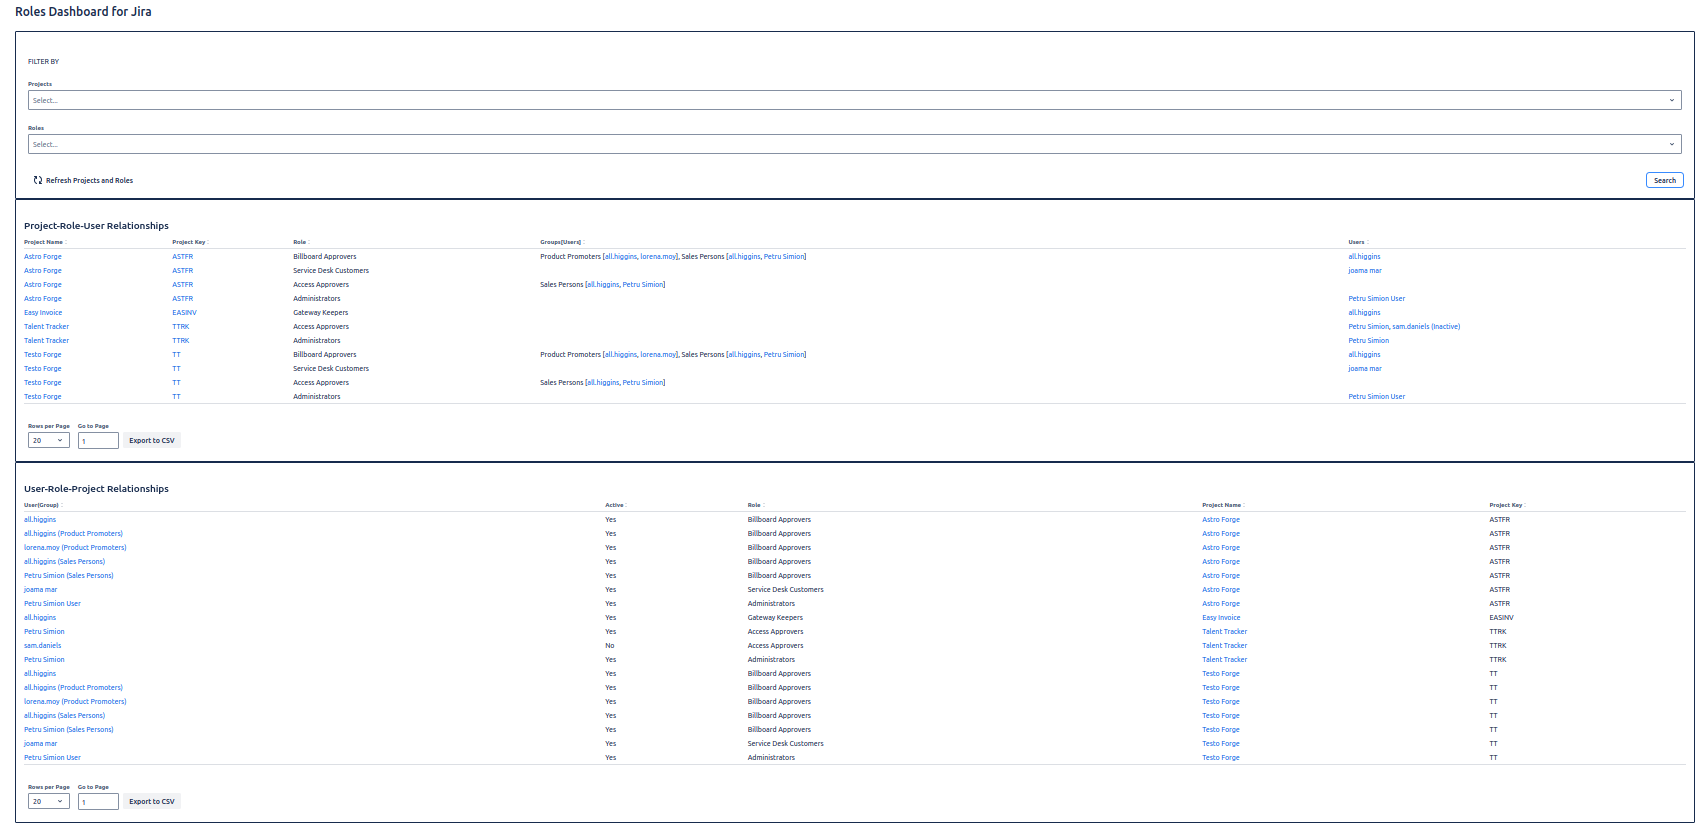The height and width of the screenshot is (836, 1702).
Task: Click TT key link in Testo Forge Access Approvers row
Action: click(176, 383)
